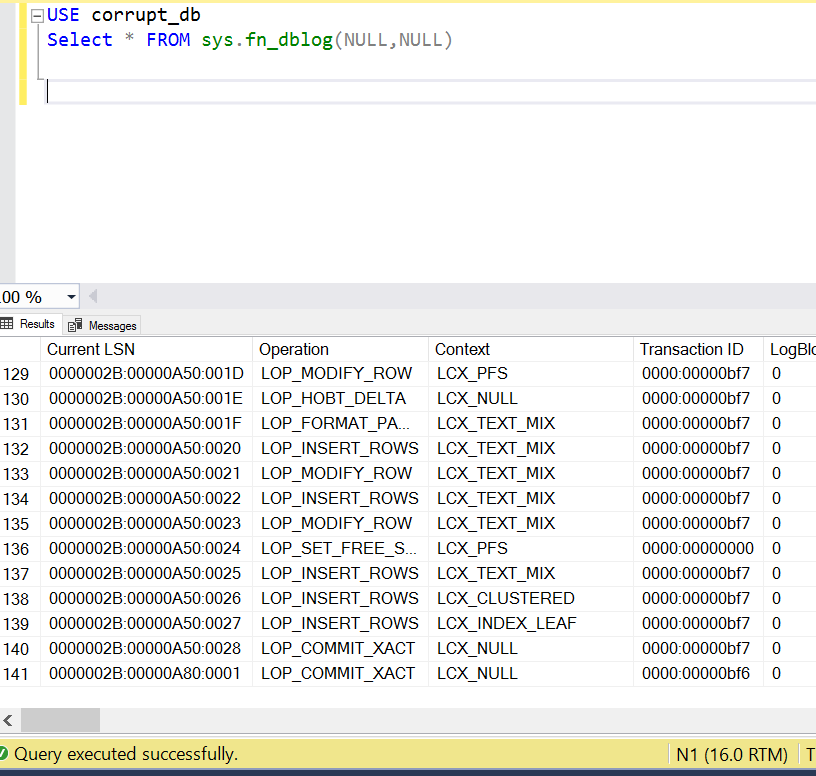The height and width of the screenshot is (776, 816).
Task: Select LOP_COMMIT_XACT cell in row 141
Action: [340, 673]
